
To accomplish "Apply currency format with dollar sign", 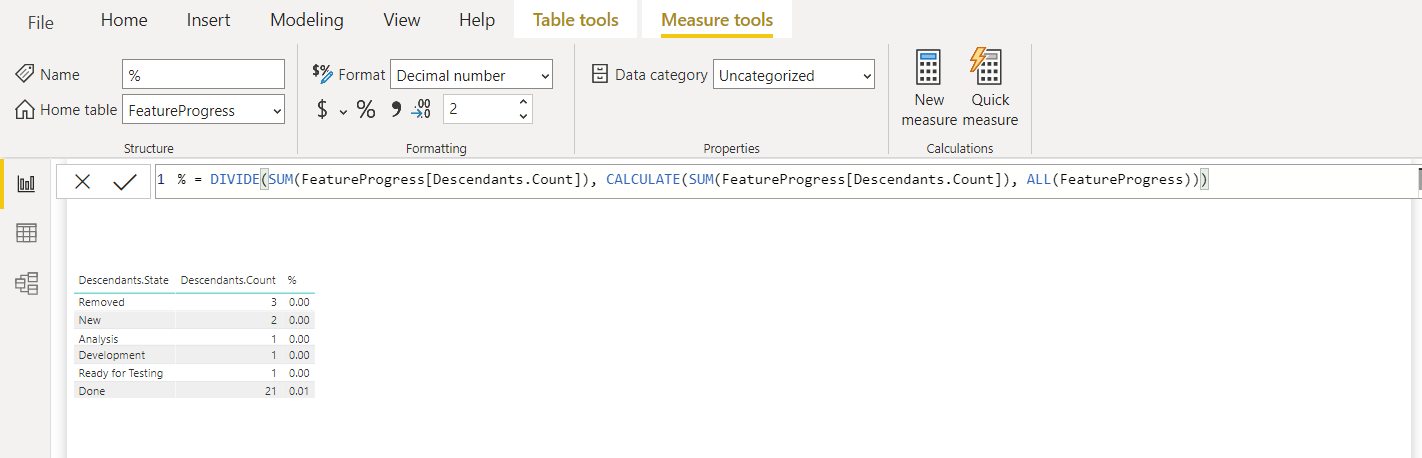I will [322, 110].
